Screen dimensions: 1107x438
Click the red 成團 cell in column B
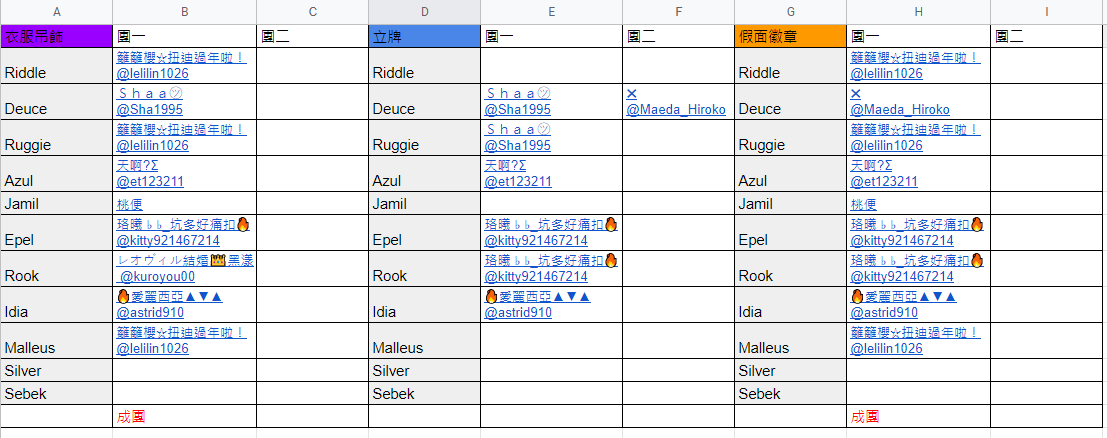tap(131, 417)
